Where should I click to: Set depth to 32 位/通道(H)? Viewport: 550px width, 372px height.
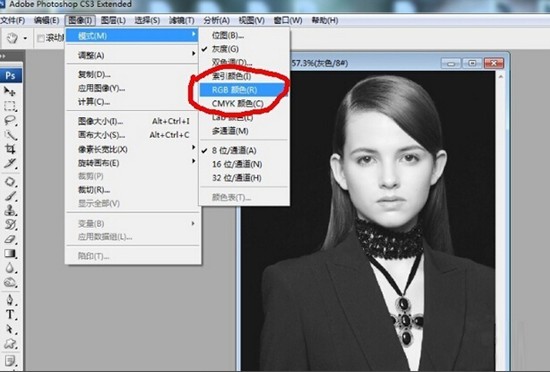(x=244, y=178)
